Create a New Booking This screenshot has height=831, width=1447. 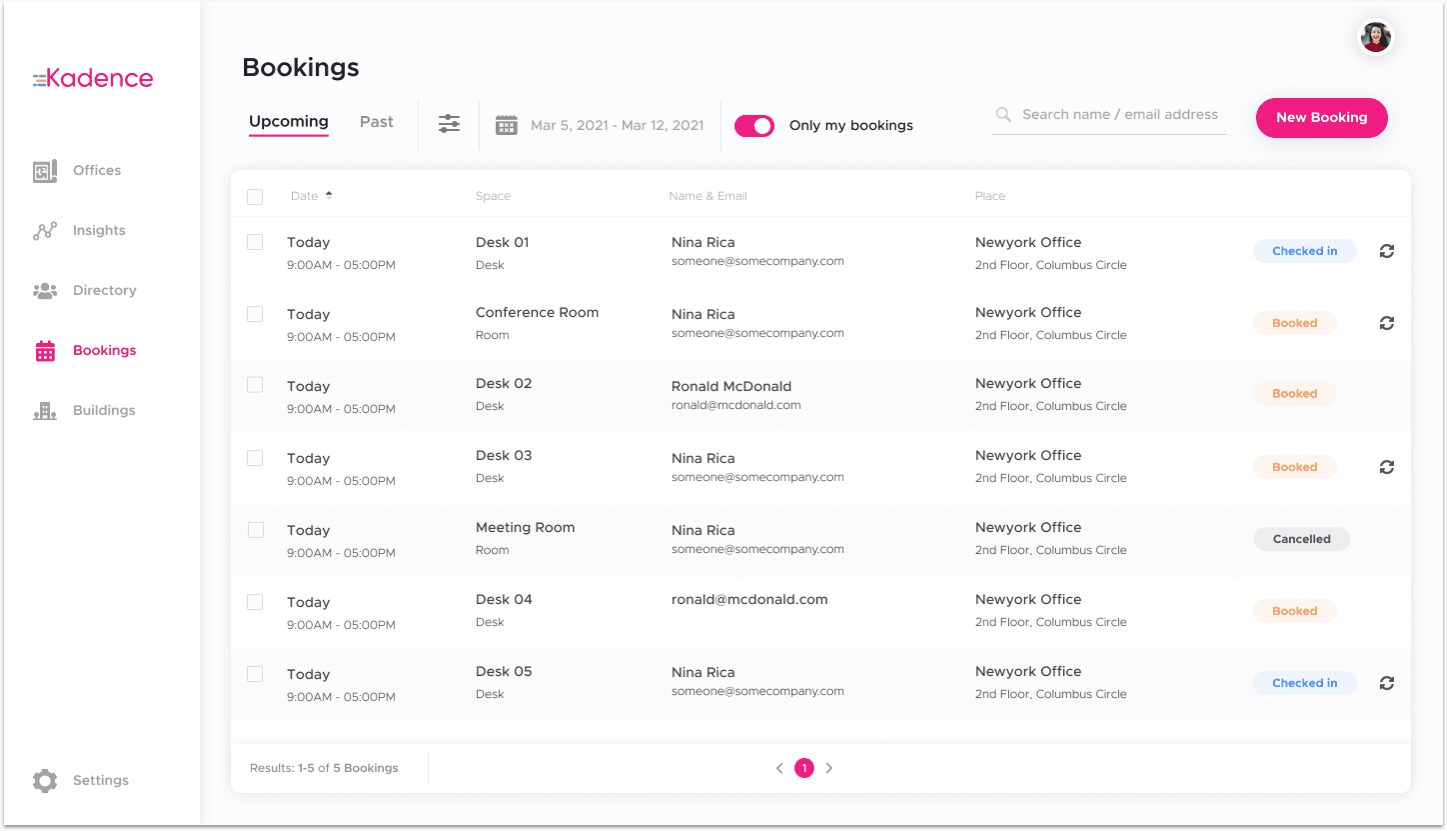(1321, 117)
